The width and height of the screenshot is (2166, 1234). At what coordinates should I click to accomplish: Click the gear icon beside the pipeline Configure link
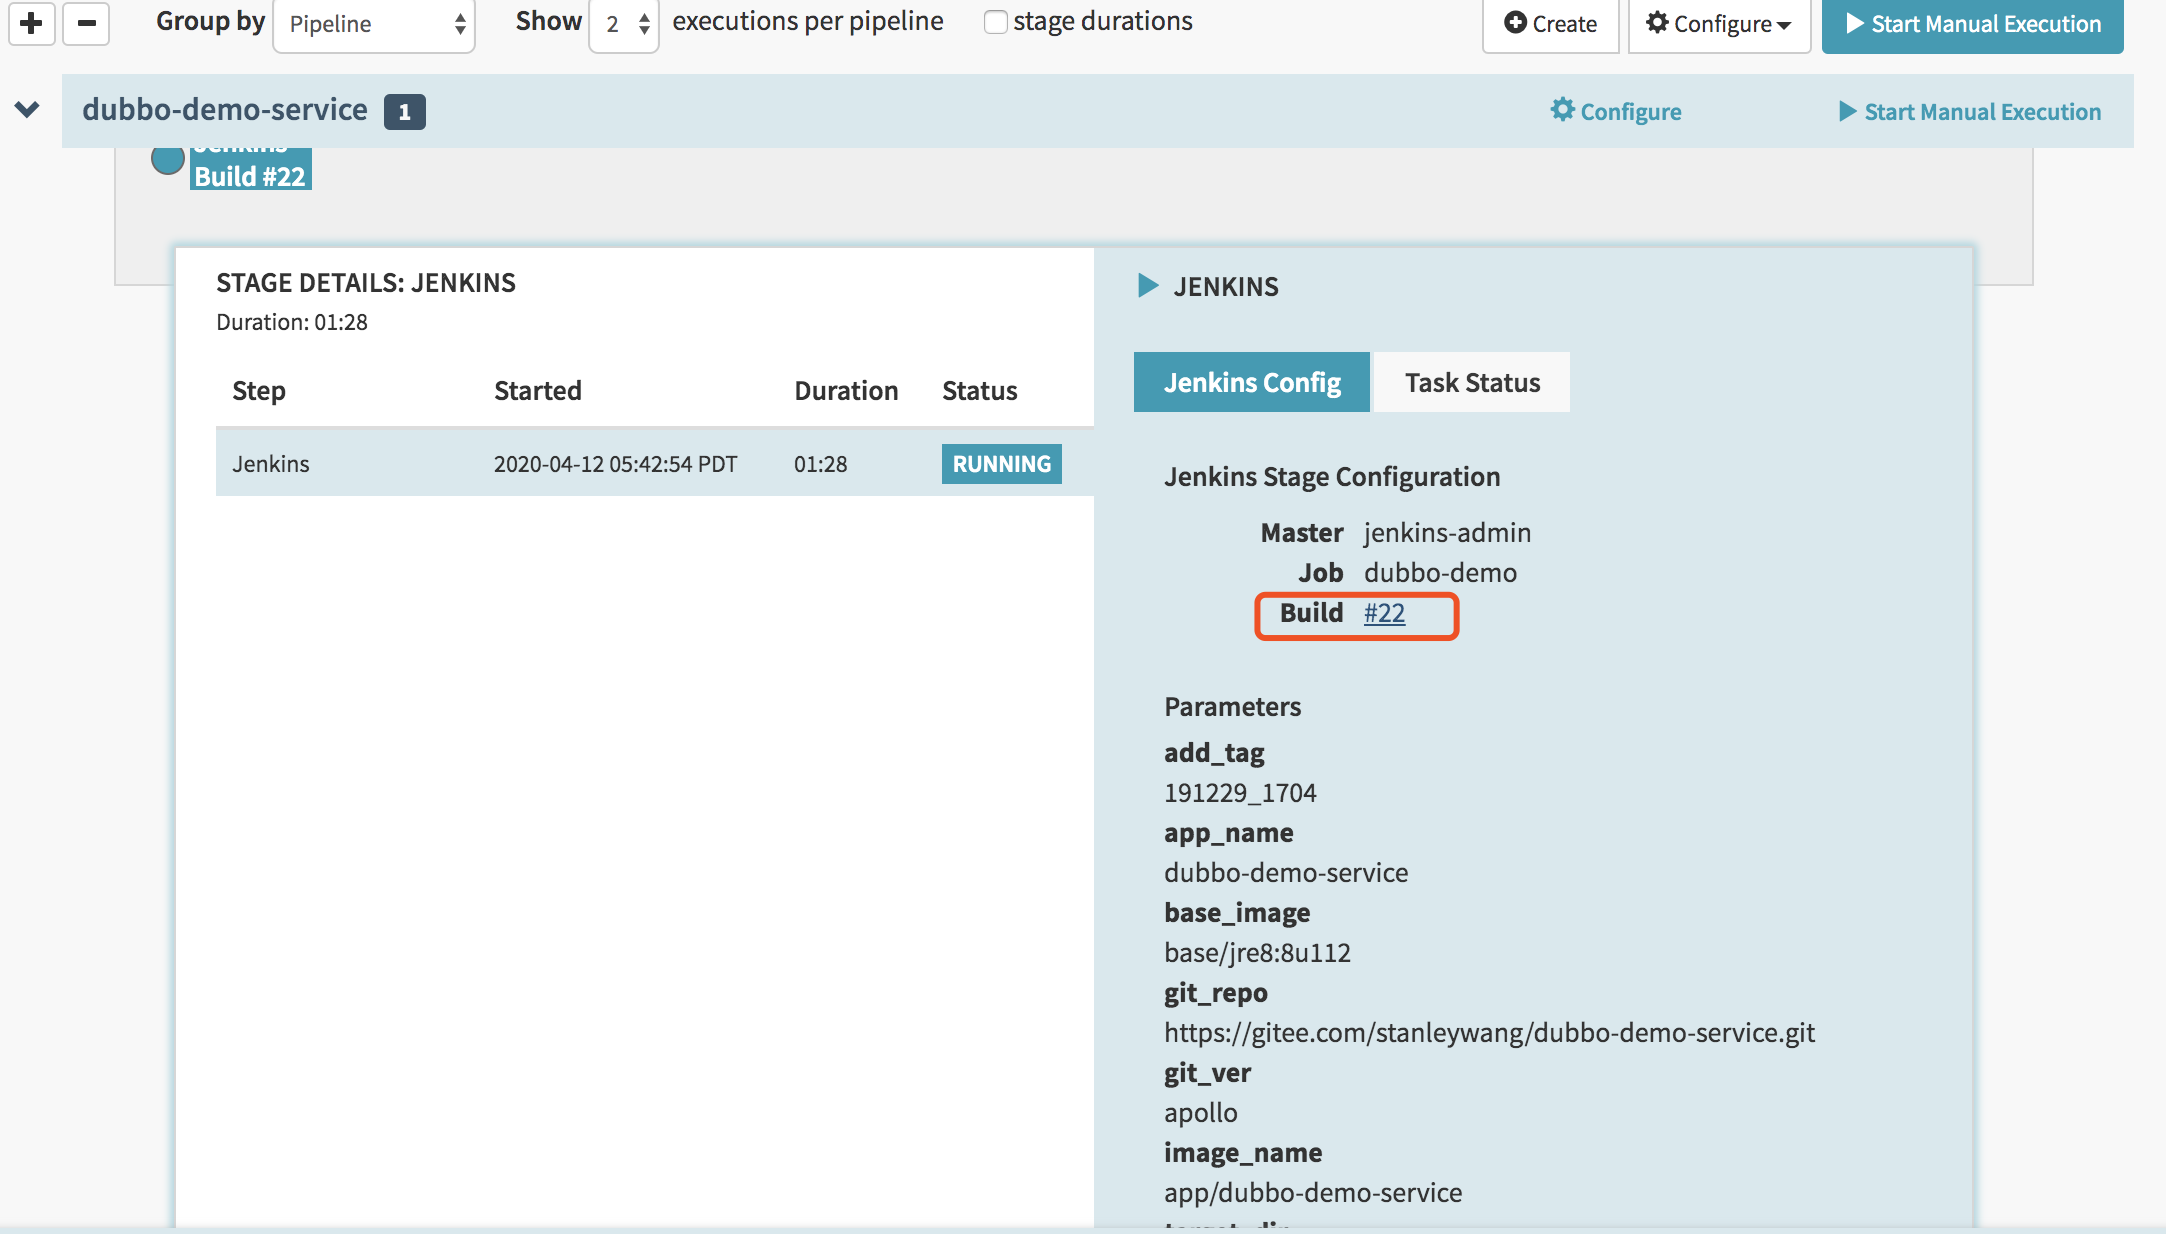pyautogui.click(x=1562, y=109)
